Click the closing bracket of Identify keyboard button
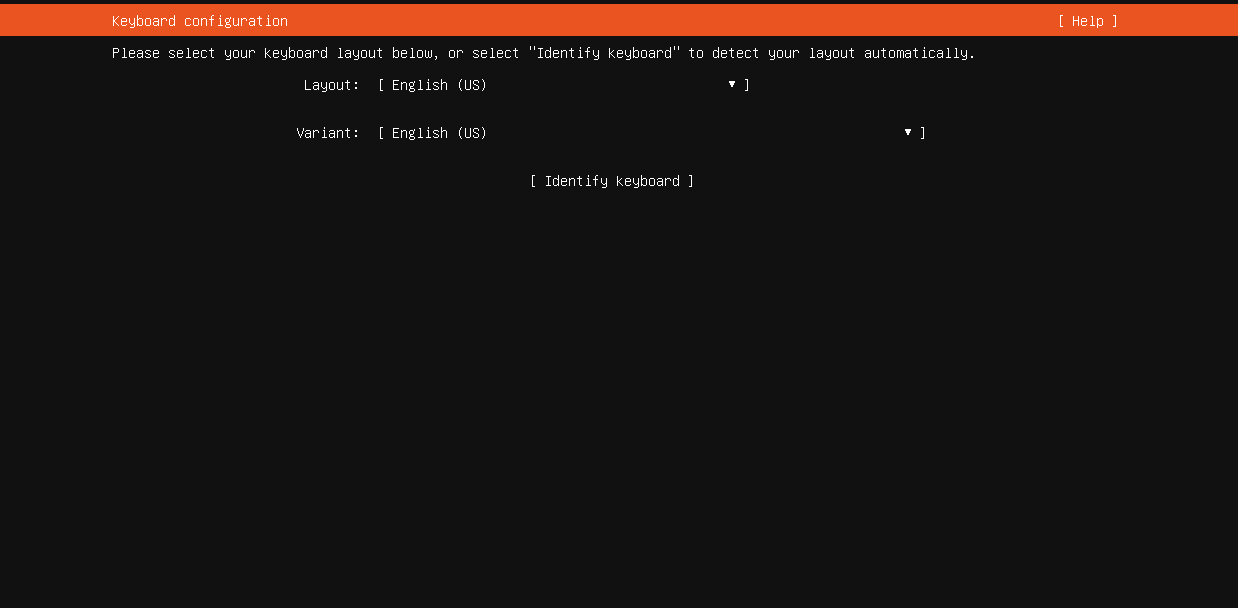This screenshot has width=1238, height=608. [691, 181]
